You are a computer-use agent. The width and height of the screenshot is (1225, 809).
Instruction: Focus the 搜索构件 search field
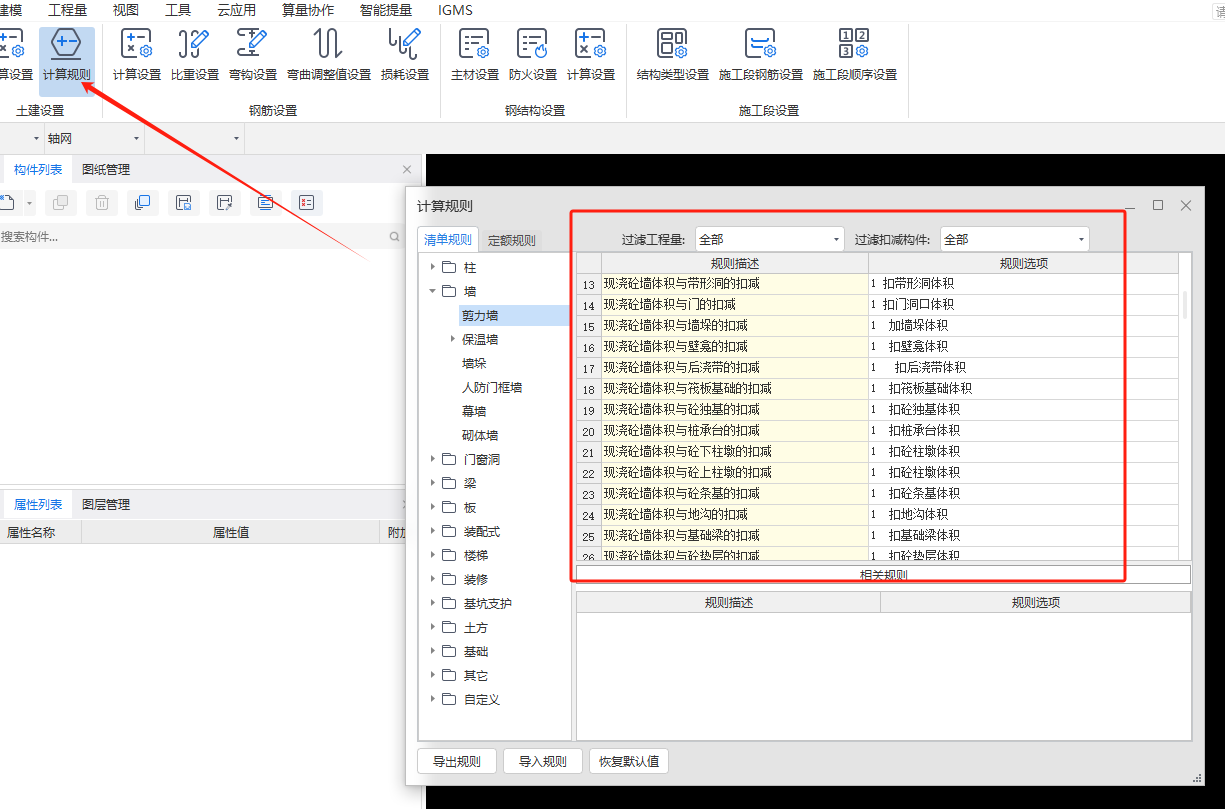pyautogui.click(x=193, y=237)
